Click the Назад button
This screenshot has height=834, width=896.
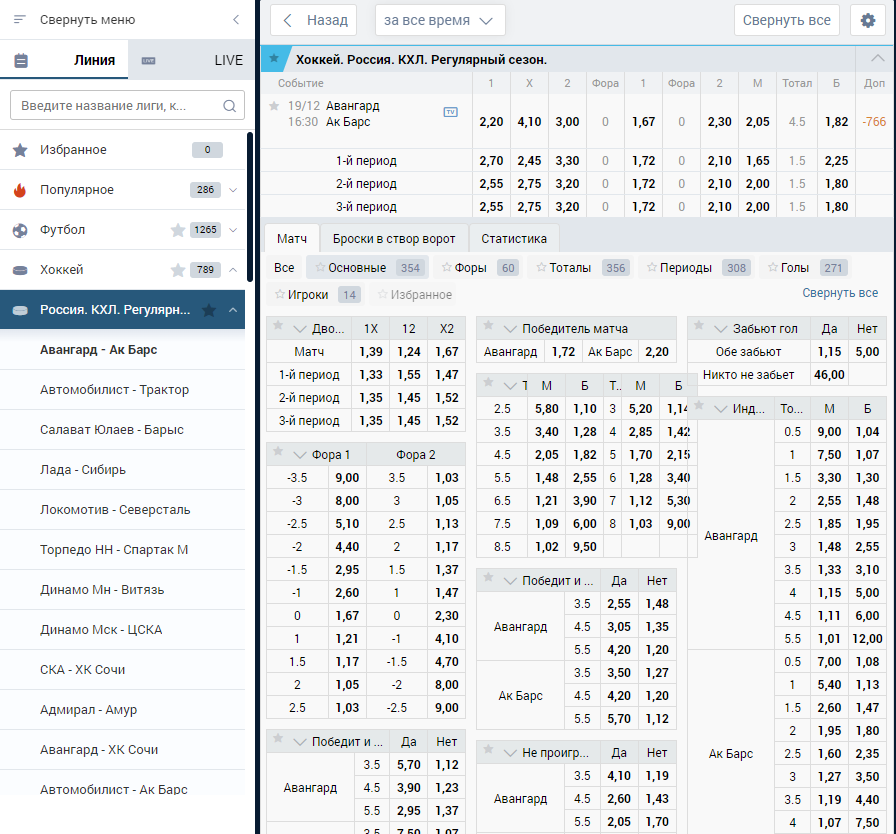(x=314, y=21)
